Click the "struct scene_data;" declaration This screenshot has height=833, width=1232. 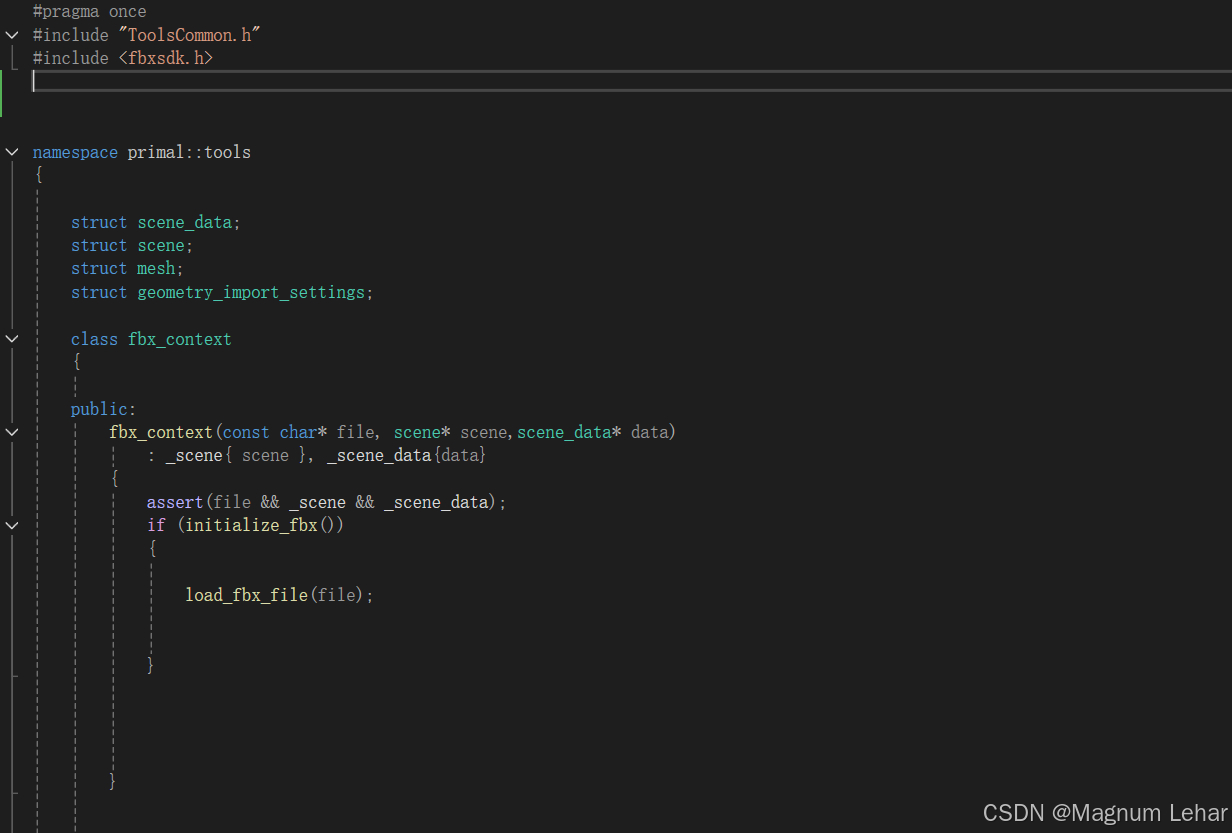point(156,222)
